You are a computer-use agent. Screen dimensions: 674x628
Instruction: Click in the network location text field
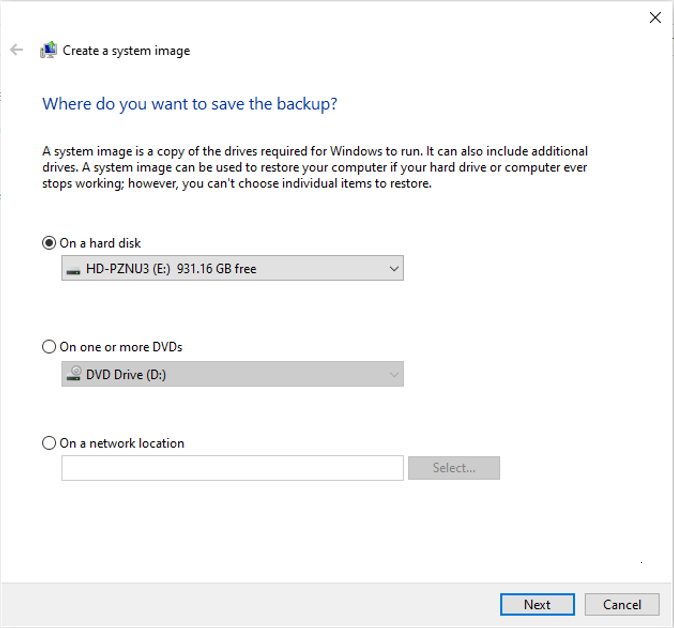pyautogui.click(x=232, y=468)
